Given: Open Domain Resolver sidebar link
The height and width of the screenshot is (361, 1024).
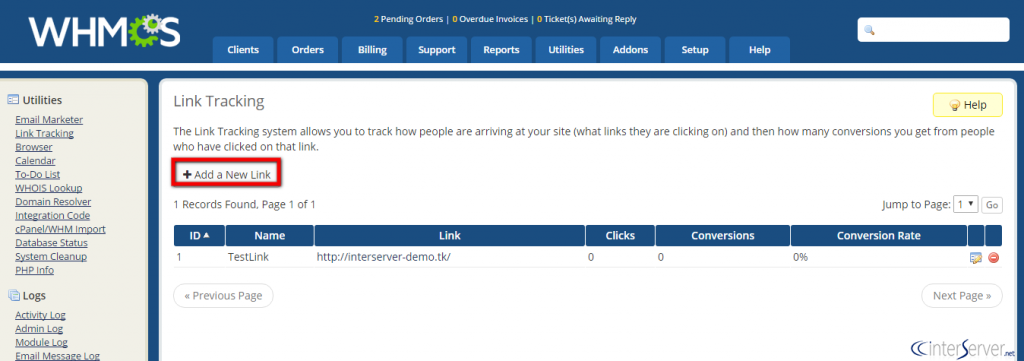Looking at the screenshot, I should (x=54, y=202).
